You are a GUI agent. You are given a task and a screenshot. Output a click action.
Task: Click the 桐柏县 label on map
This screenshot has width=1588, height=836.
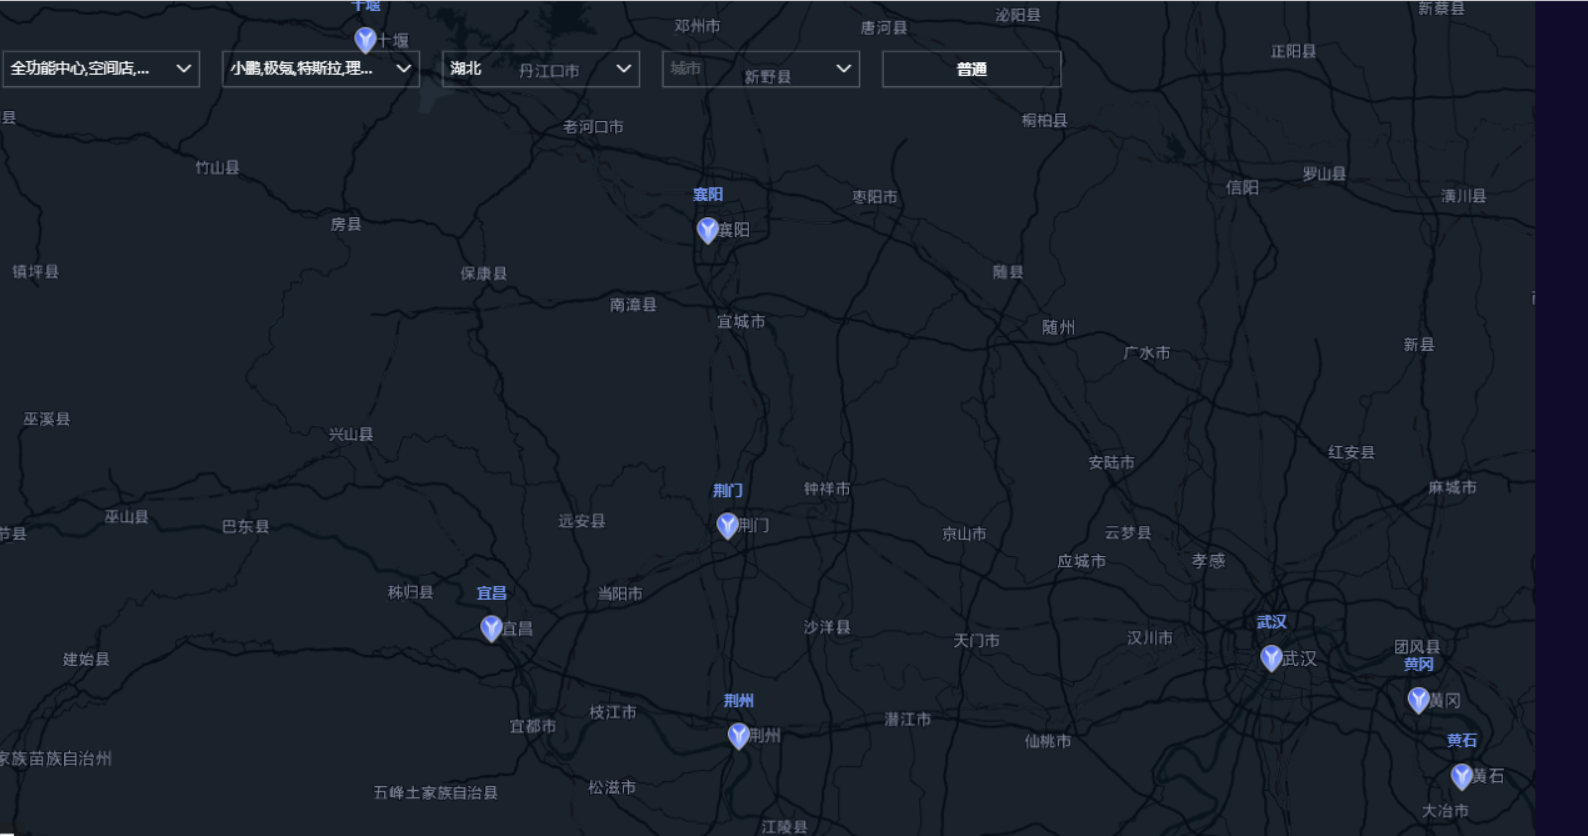(1044, 120)
